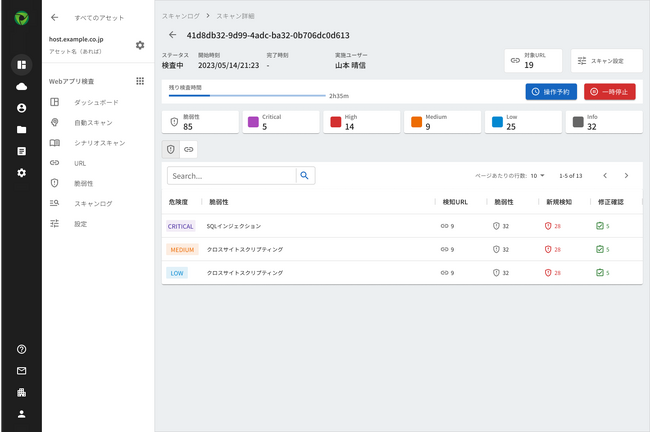The width and height of the screenshot is (650, 433).
Task: Open the dashboard icon in the dark rail
Action: pyautogui.click(x=21, y=65)
